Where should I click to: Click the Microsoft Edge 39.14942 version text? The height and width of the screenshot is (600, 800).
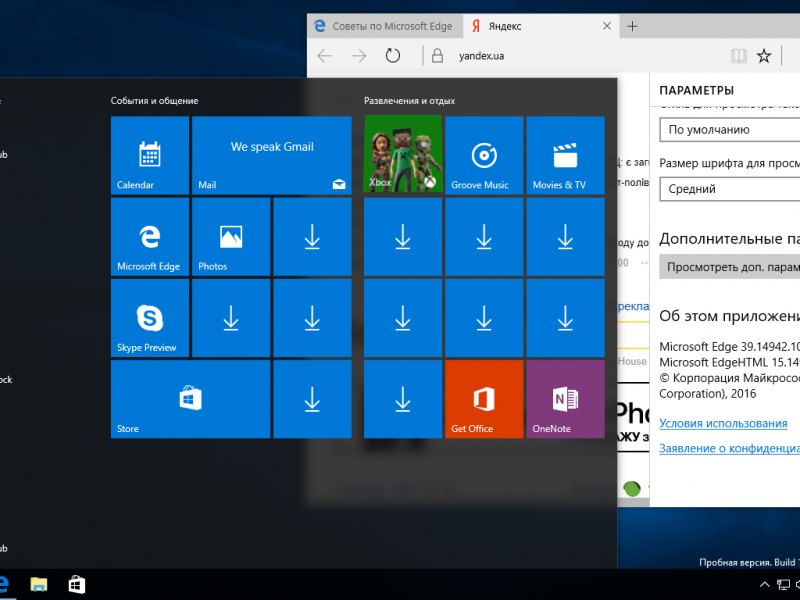coord(730,347)
